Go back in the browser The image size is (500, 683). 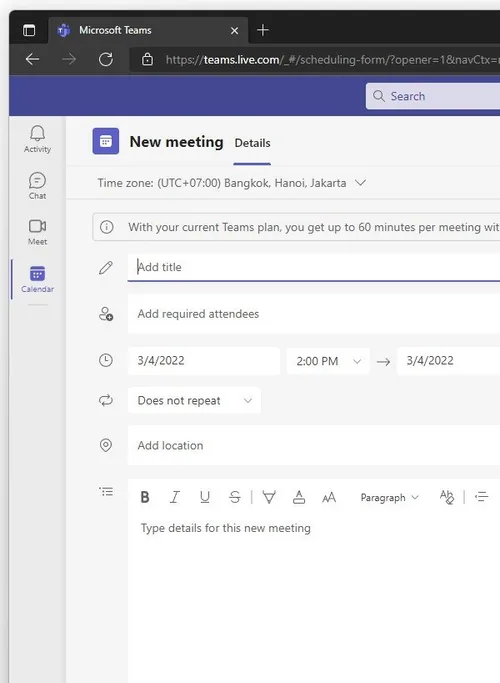click(x=33, y=59)
